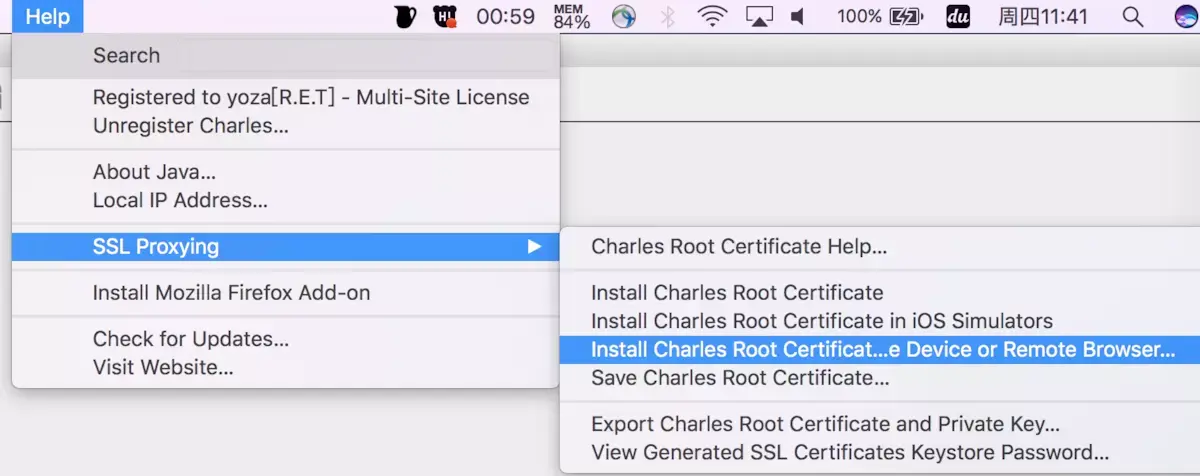The width and height of the screenshot is (1200, 476).
Task: Click the 100% battery status icon
Action: (878, 16)
